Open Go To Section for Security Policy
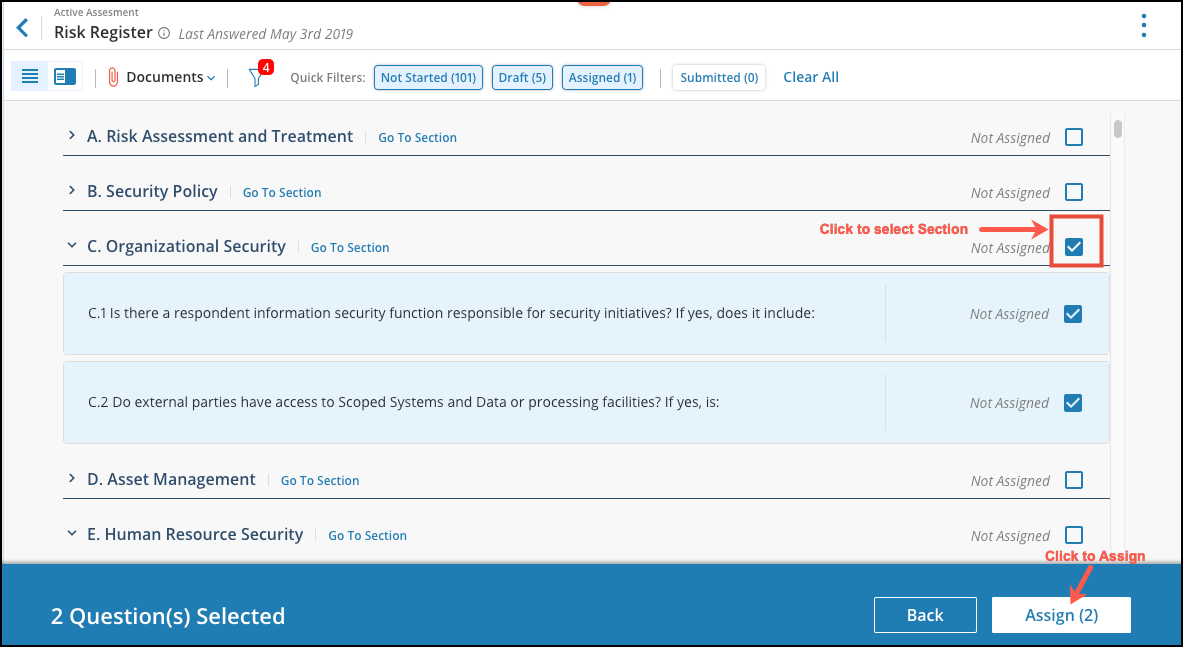This screenshot has height=647, width=1183. pos(281,192)
